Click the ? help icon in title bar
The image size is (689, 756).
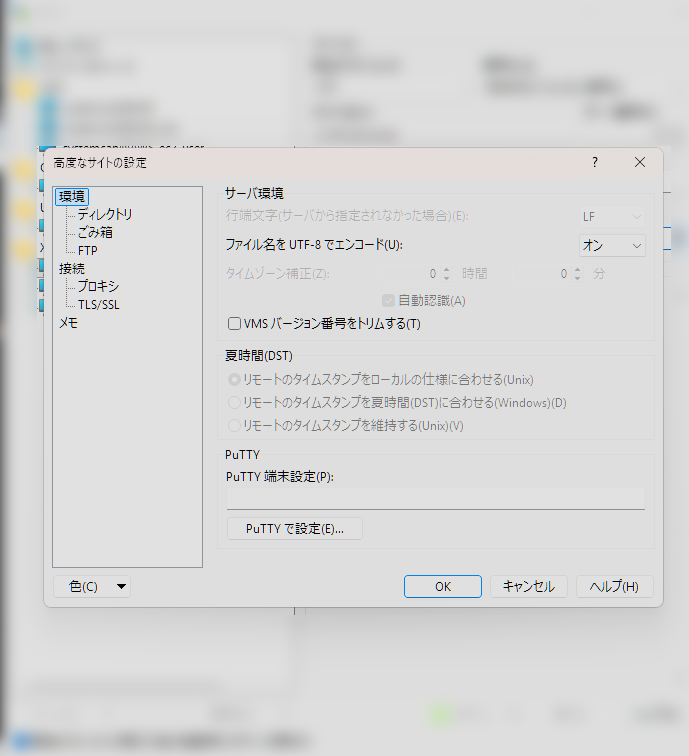595,162
